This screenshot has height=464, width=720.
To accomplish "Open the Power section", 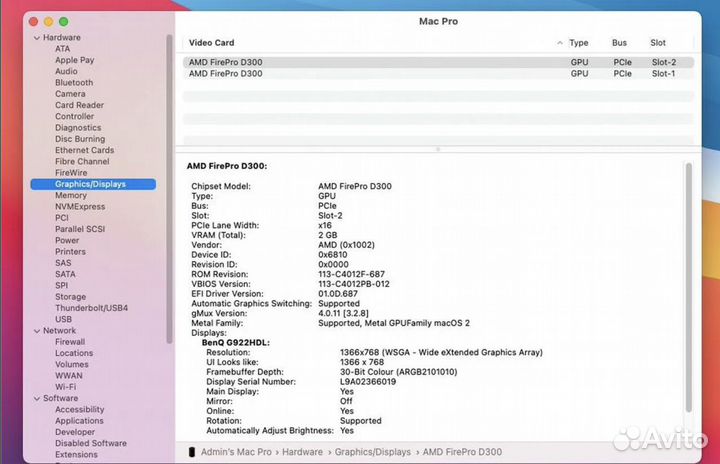I will [x=67, y=240].
